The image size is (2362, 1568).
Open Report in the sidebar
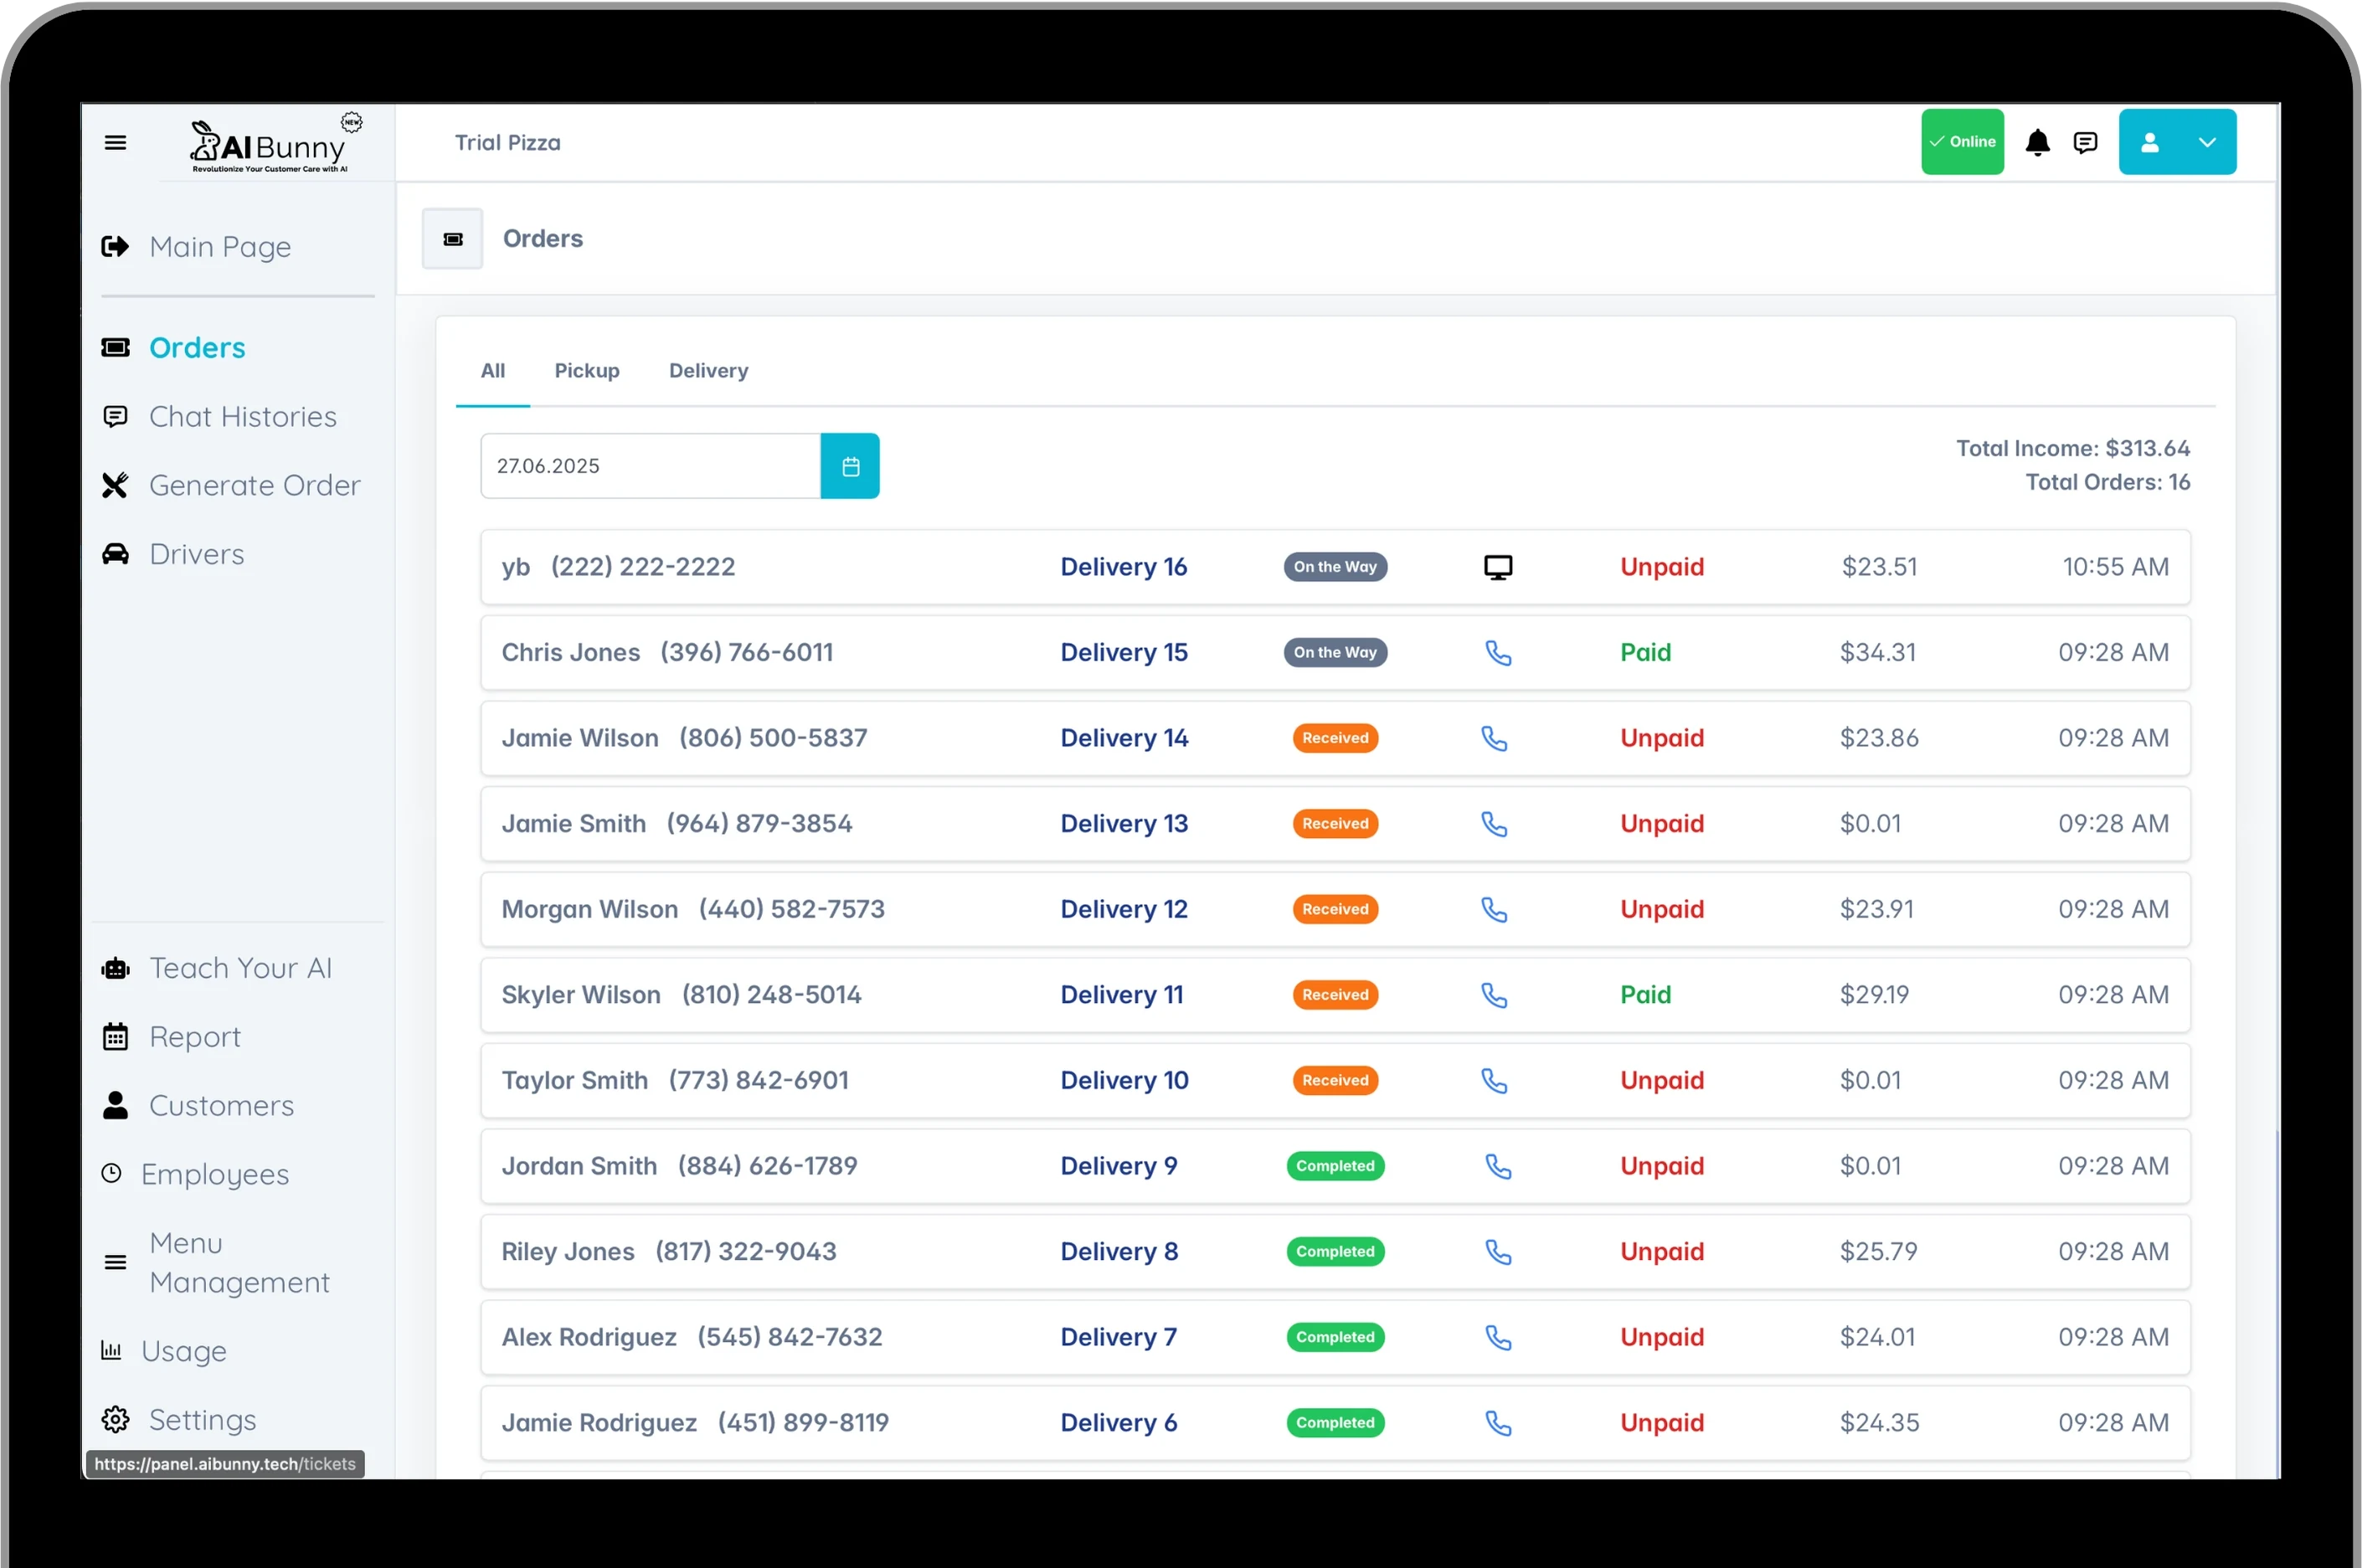click(195, 1037)
